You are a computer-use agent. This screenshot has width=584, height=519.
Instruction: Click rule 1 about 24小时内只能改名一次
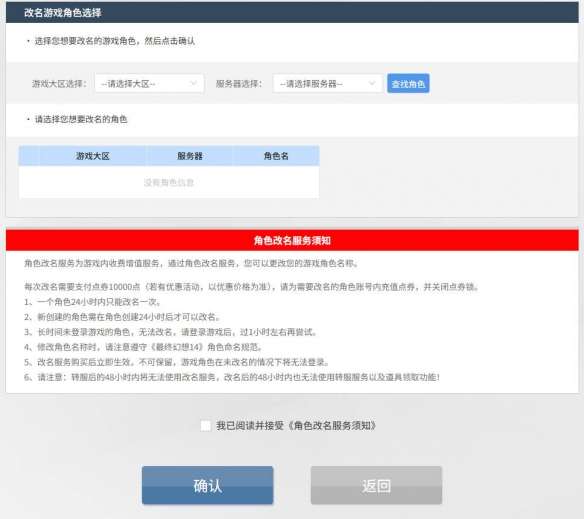click(x=92, y=302)
